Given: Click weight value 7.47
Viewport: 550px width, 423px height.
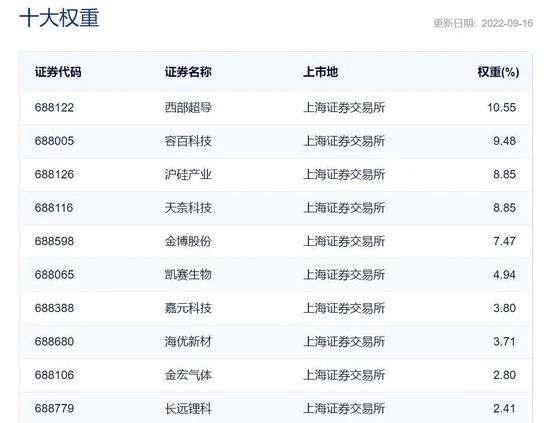Looking at the screenshot, I should 504,241.
